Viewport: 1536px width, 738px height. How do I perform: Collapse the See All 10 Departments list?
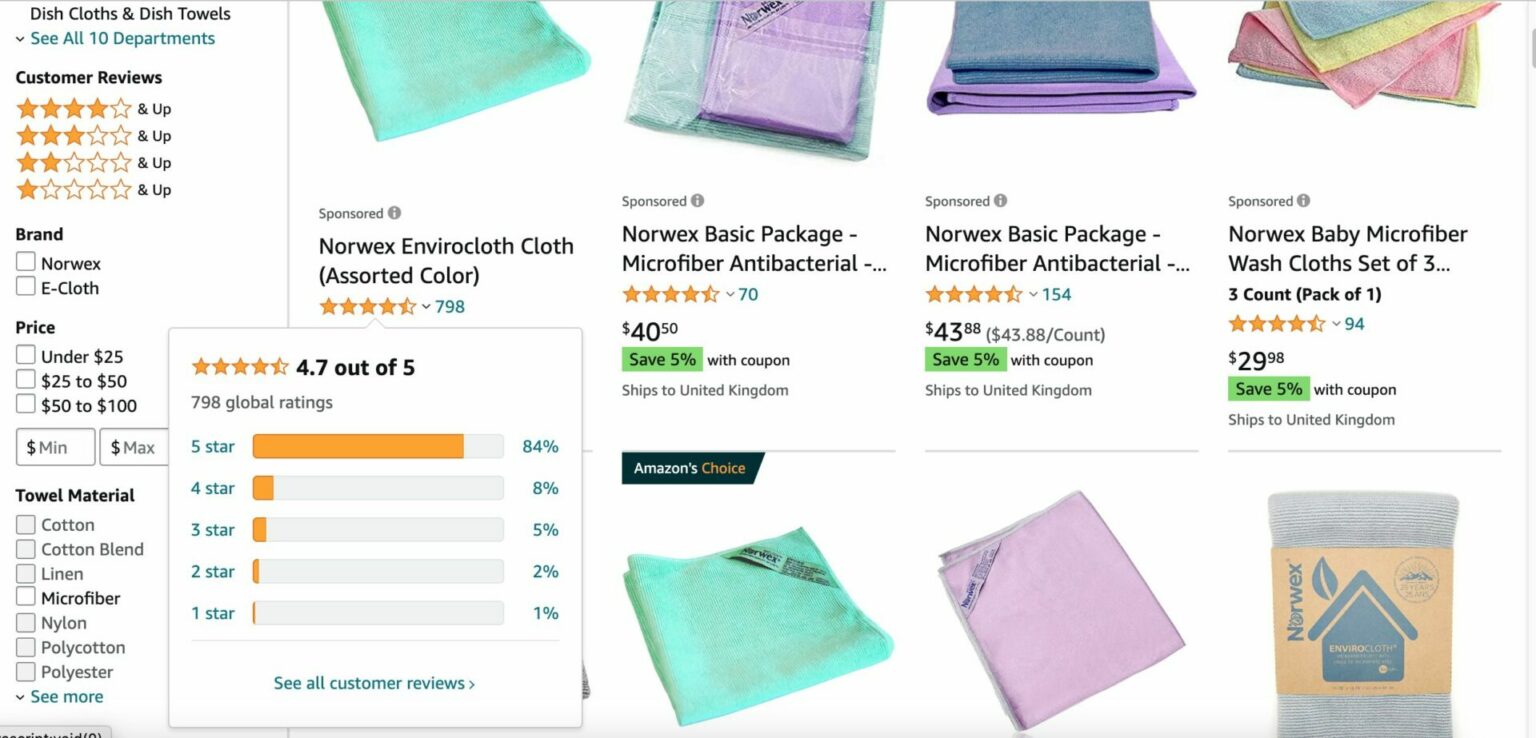117,38
